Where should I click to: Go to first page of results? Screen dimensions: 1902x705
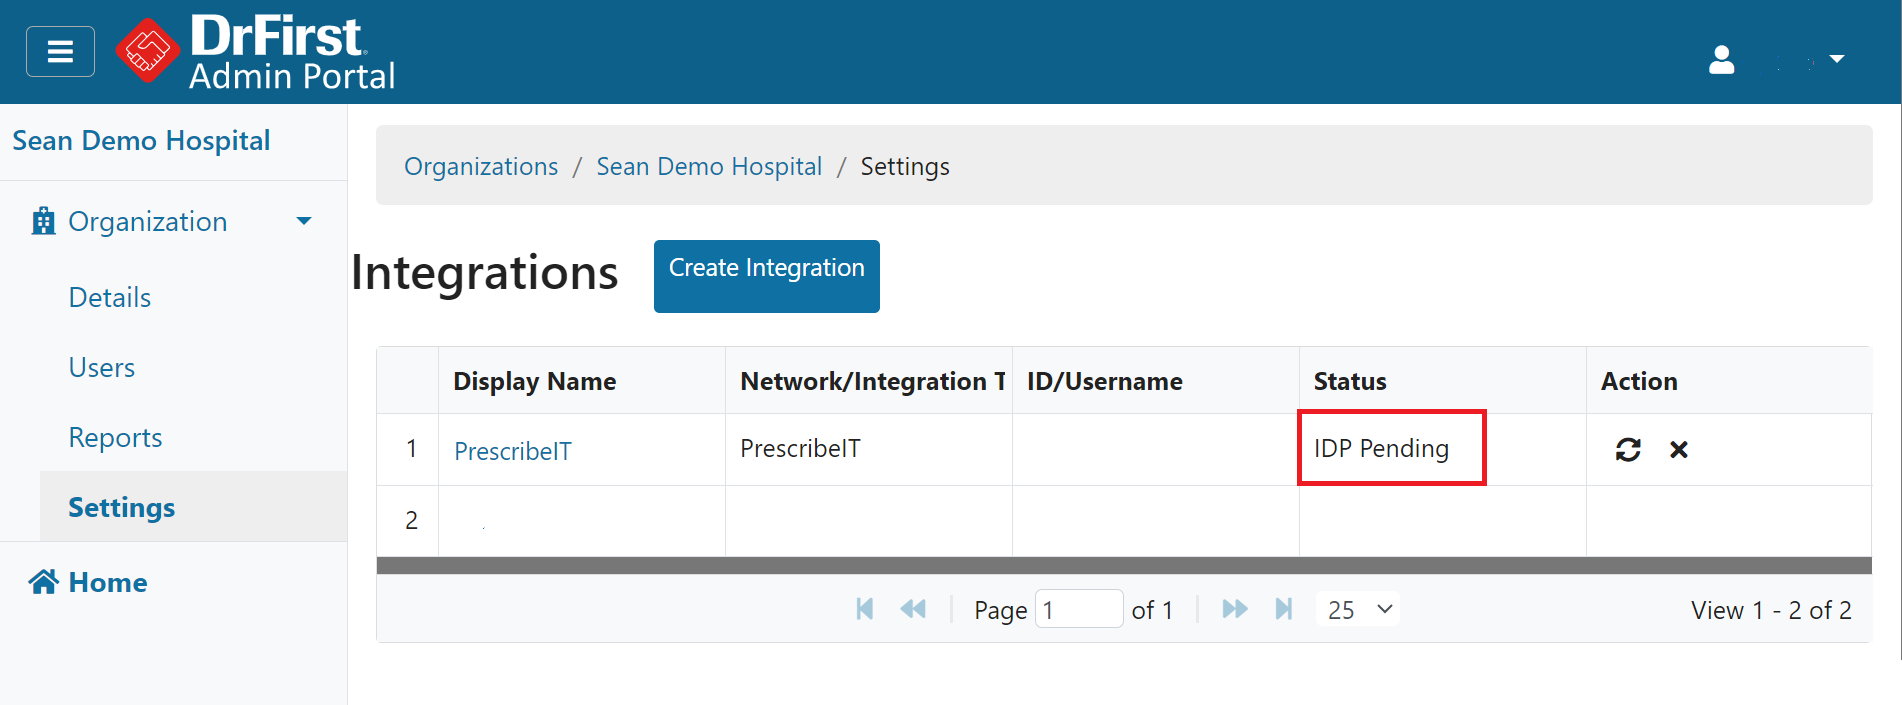pyautogui.click(x=865, y=609)
